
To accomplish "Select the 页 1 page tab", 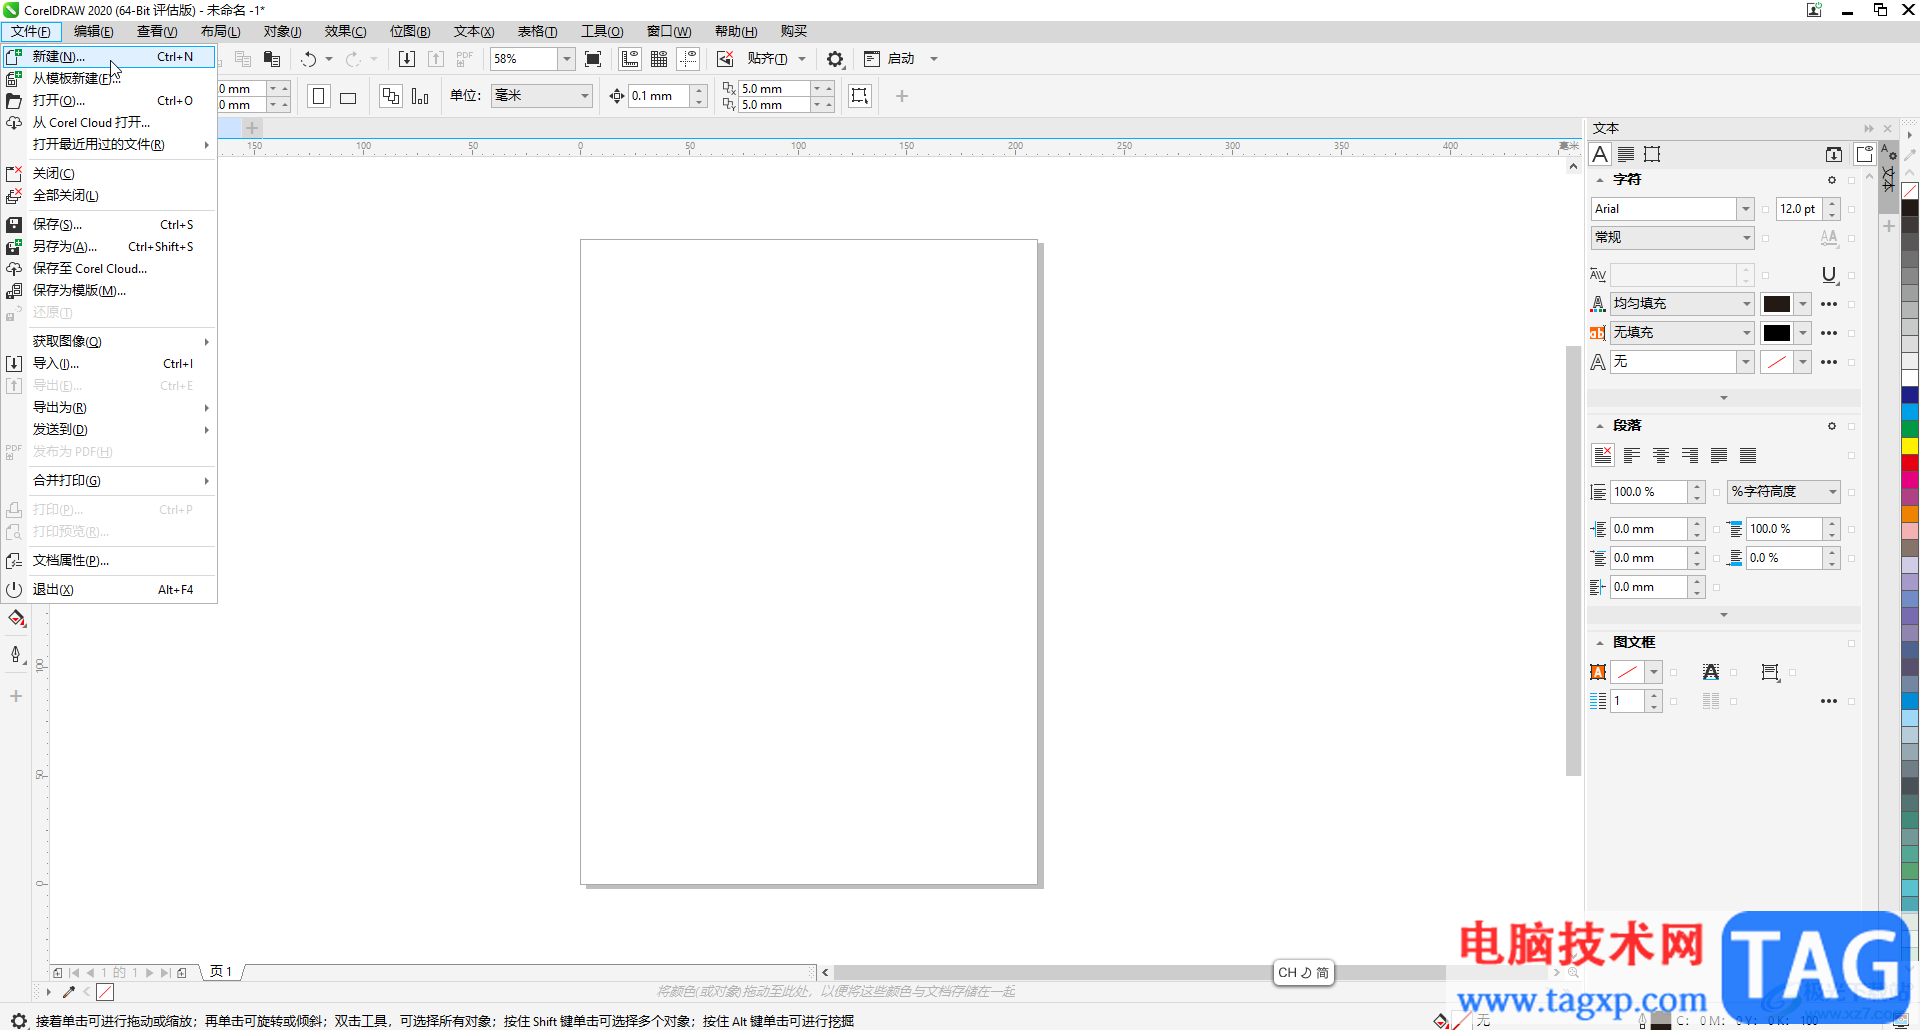I will (221, 972).
